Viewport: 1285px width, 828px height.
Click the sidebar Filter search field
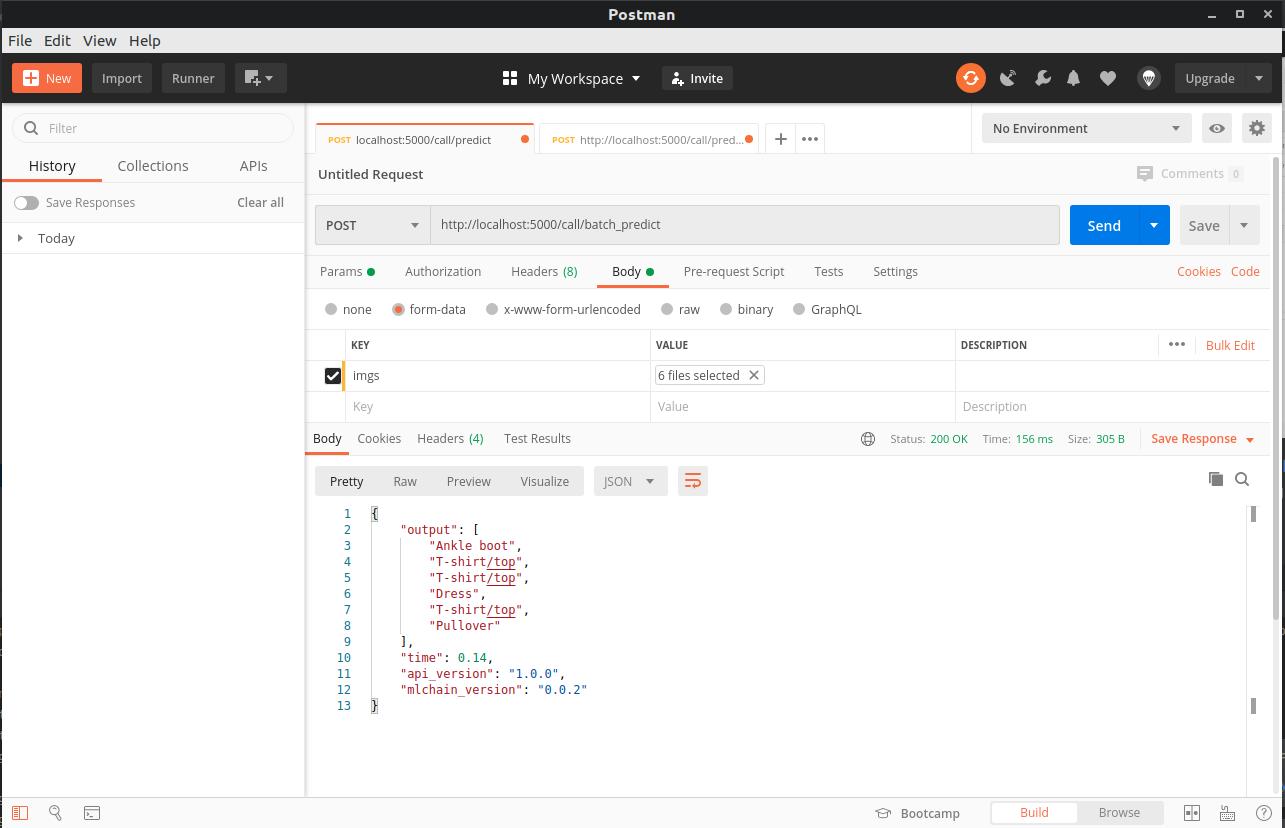[x=153, y=128]
